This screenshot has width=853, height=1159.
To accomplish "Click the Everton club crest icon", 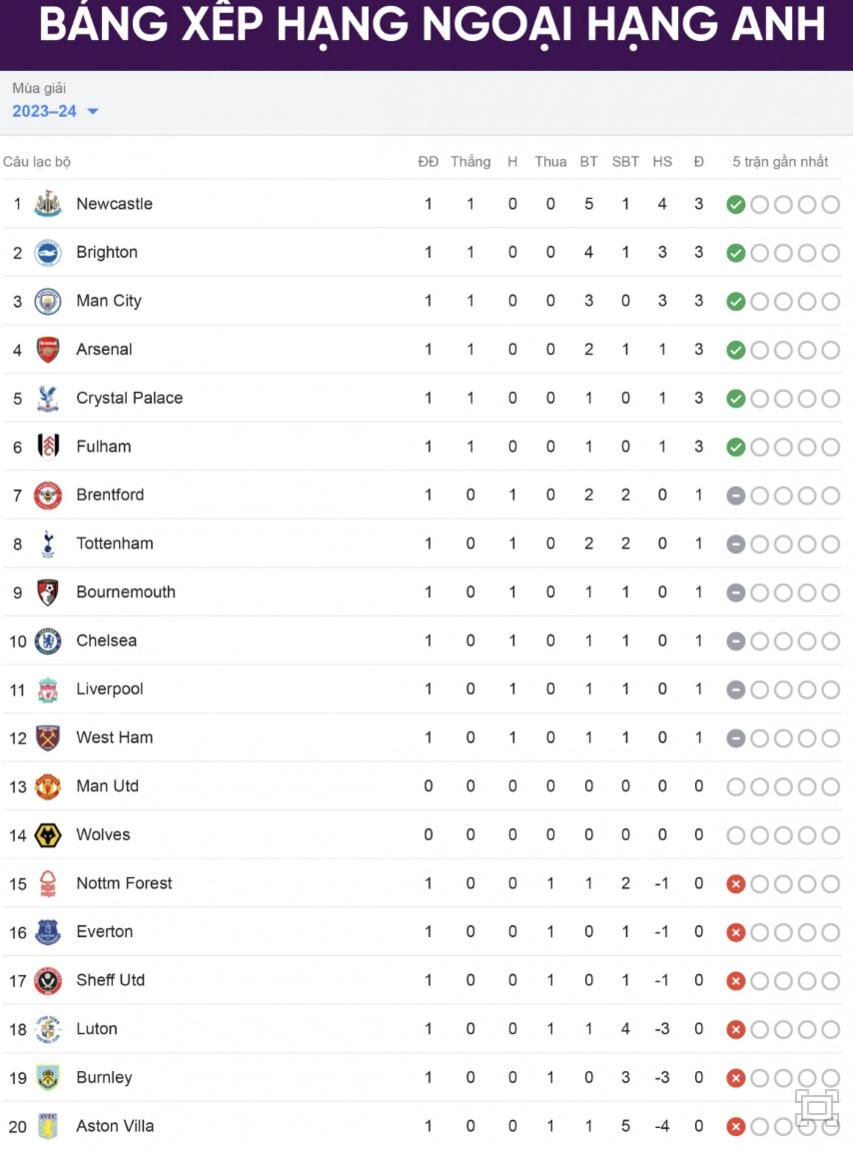I will [47, 932].
